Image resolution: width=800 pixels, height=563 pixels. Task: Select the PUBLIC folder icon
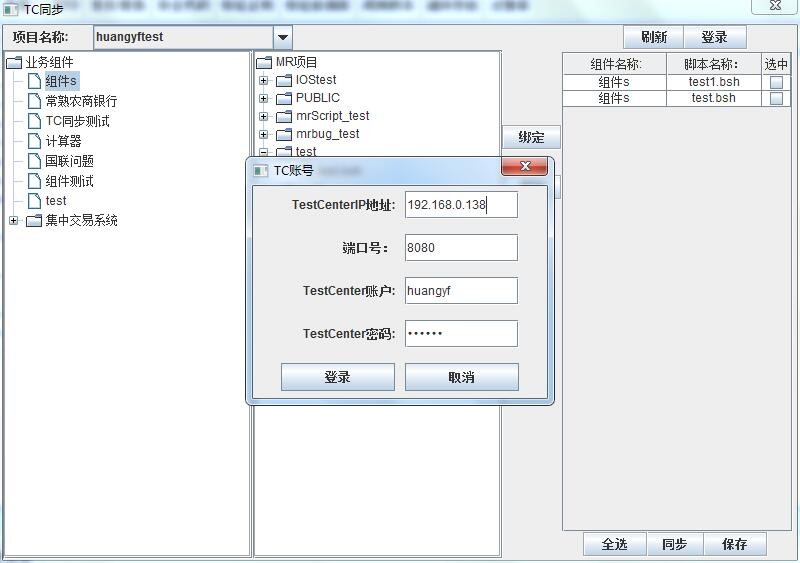point(284,99)
